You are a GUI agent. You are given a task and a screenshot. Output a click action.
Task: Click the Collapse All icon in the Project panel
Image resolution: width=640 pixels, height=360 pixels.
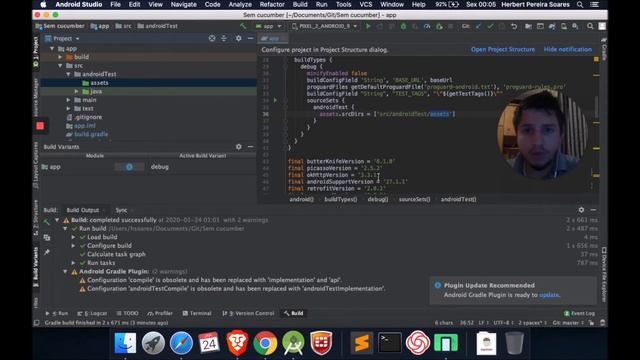[x=224, y=38]
